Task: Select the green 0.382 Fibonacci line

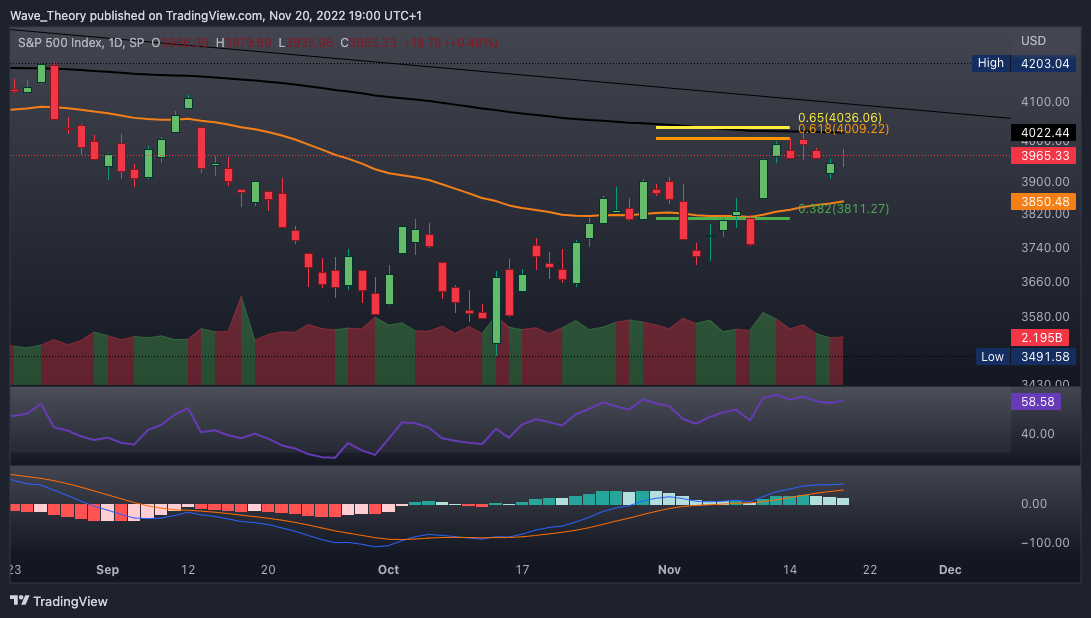Action: click(722, 219)
